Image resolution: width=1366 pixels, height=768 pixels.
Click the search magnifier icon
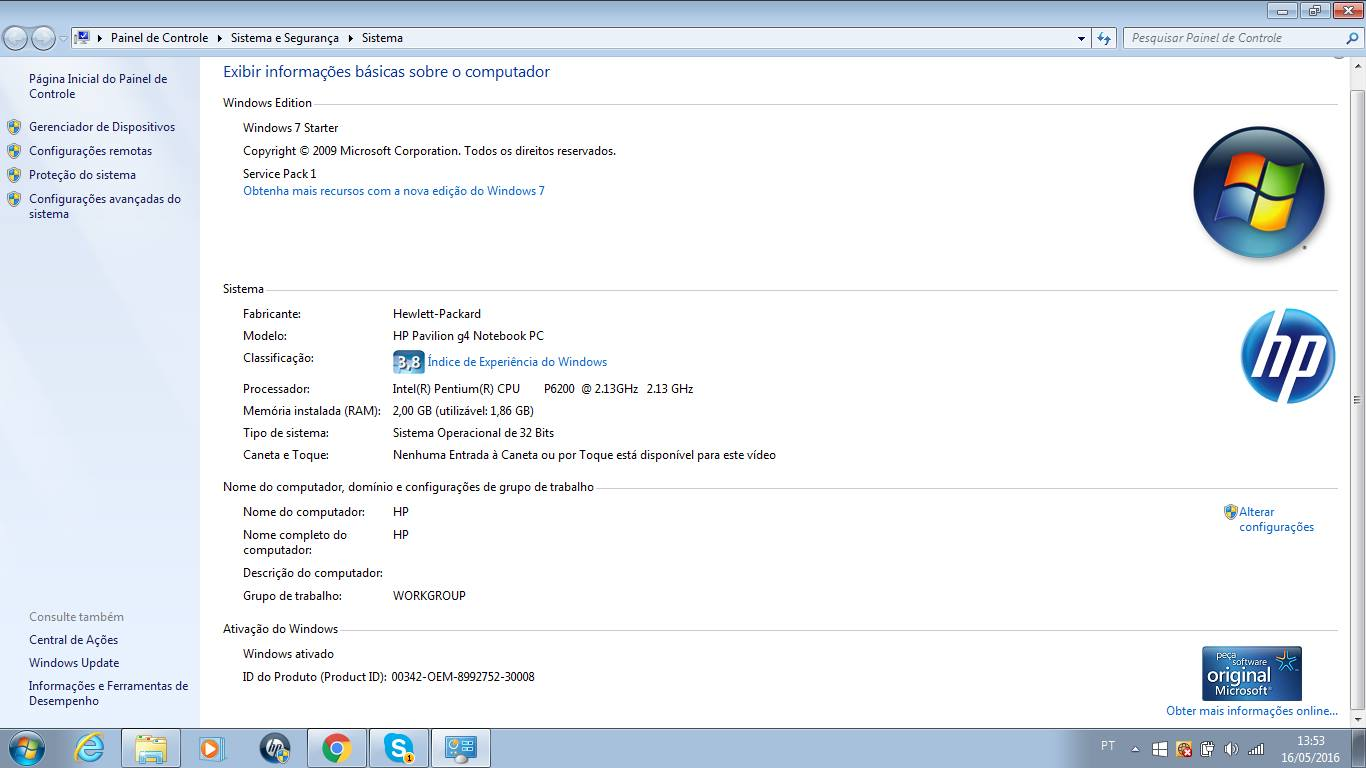1352,38
